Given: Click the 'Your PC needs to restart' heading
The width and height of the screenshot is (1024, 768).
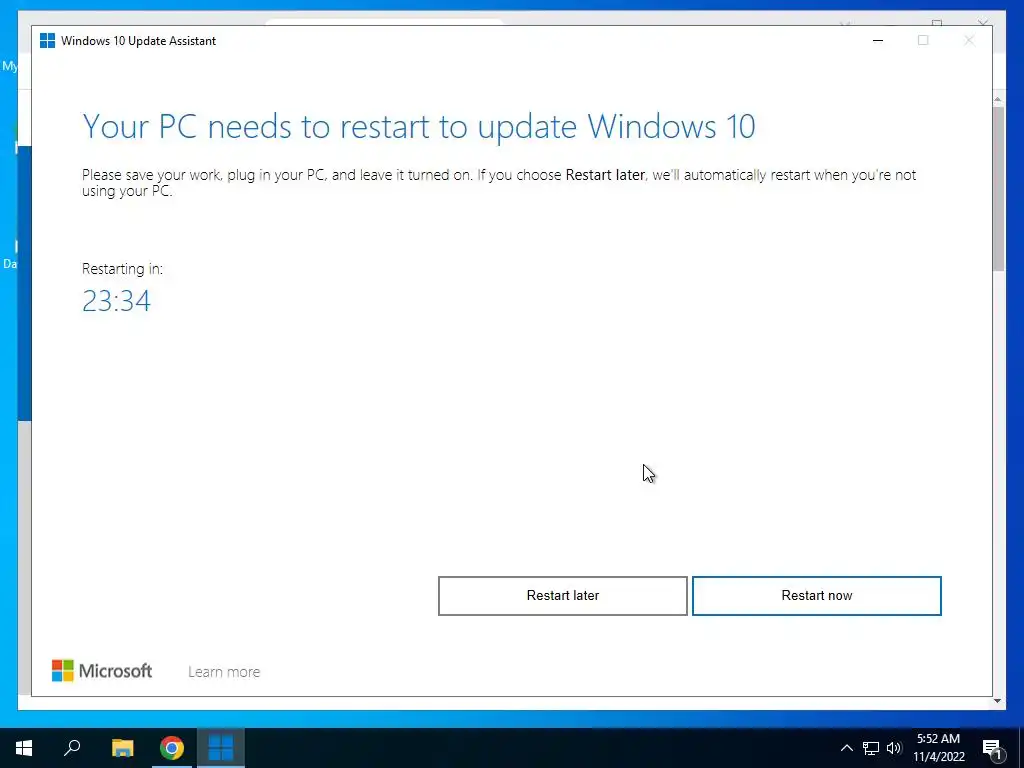Looking at the screenshot, I should point(419,127).
